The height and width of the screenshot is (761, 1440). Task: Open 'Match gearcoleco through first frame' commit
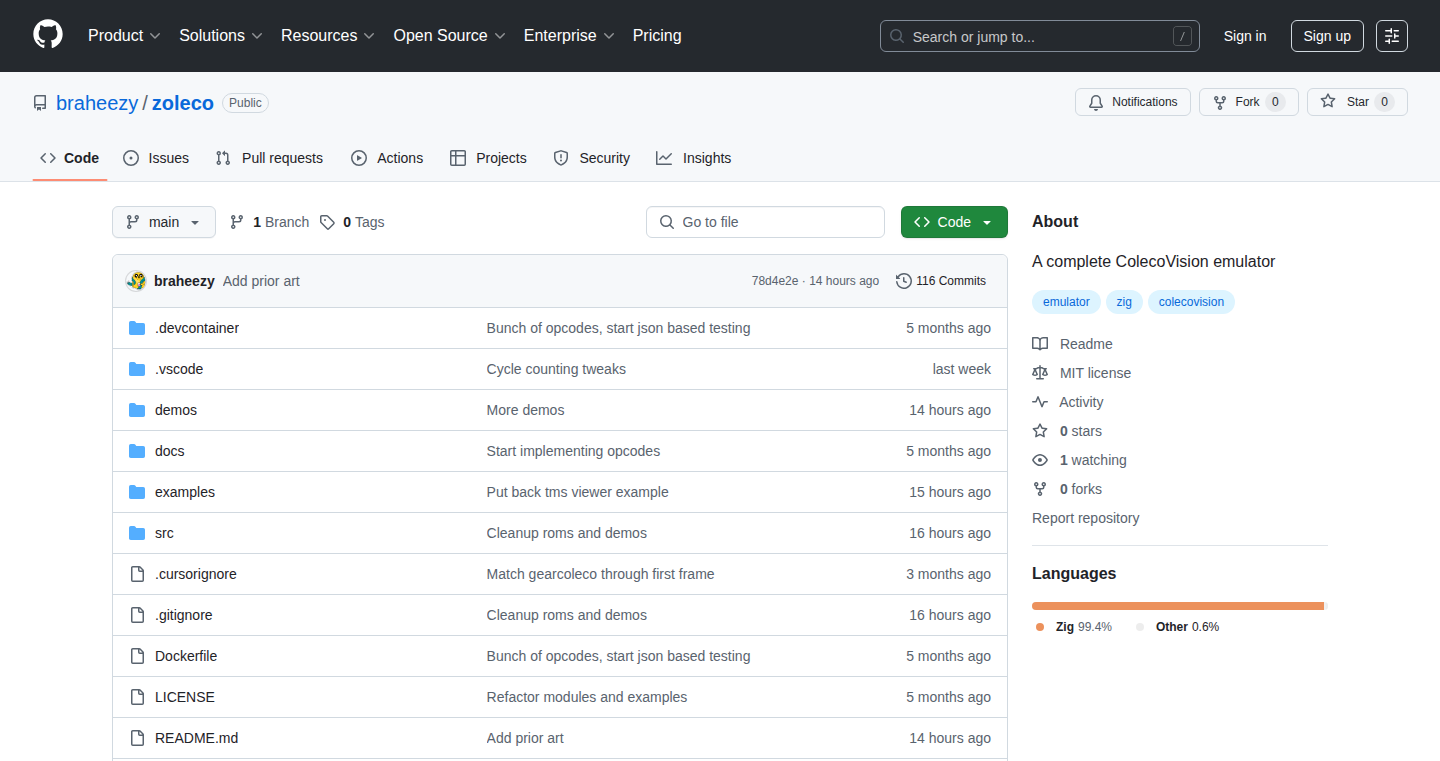pyautogui.click(x=600, y=574)
